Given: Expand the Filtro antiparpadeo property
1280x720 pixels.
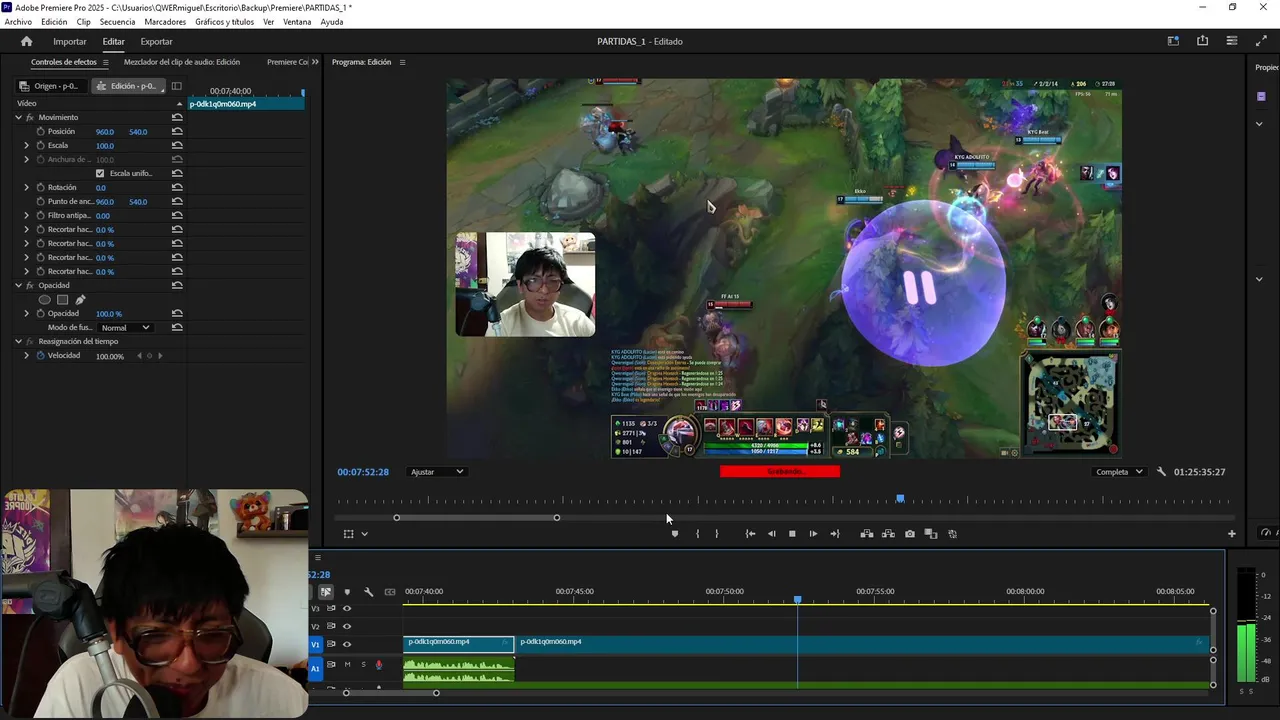Looking at the screenshot, I should [27, 215].
